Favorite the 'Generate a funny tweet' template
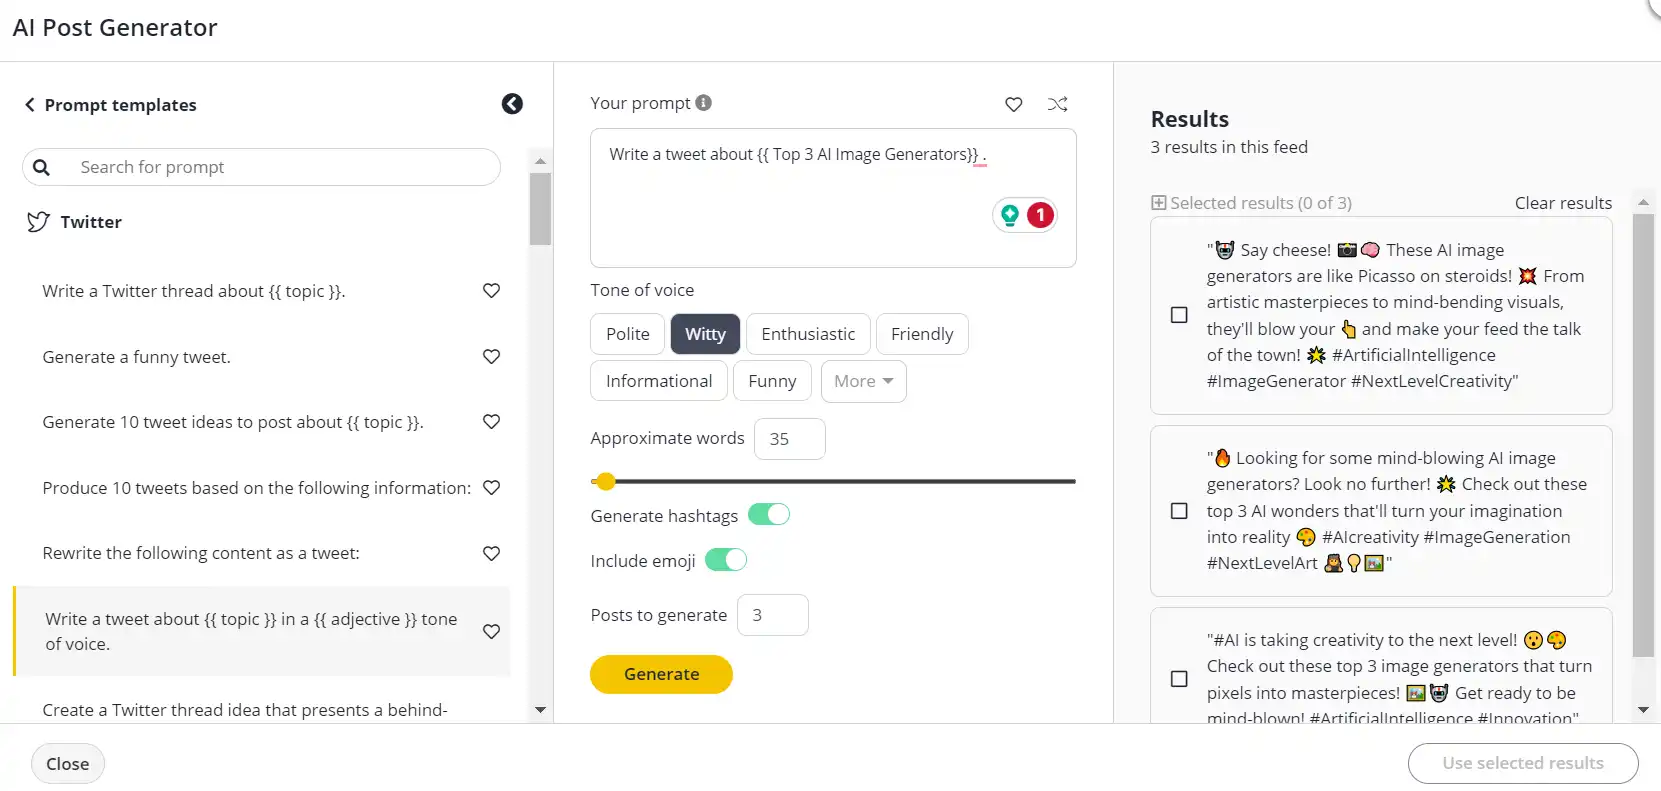Viewport: 1661px width, 791px height. (x=491, y=357)
